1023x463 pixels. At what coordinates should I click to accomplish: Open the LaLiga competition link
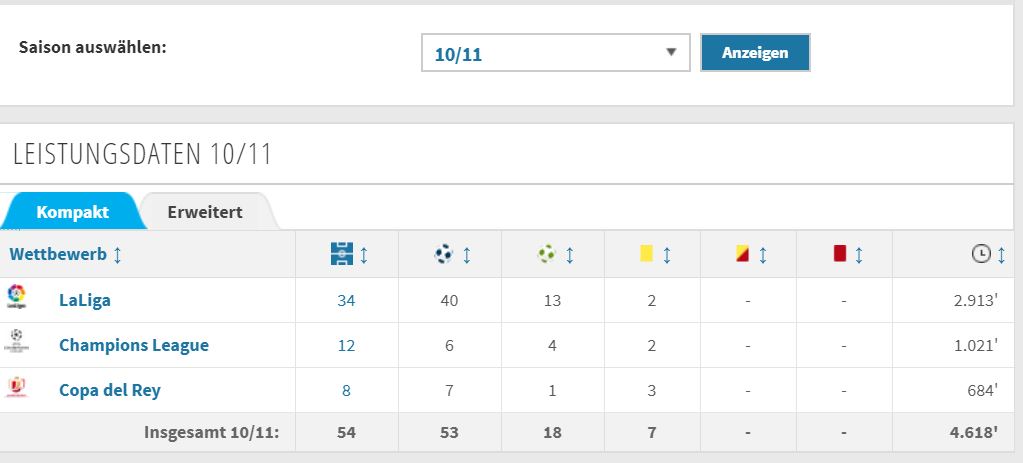tap(85, 301)
